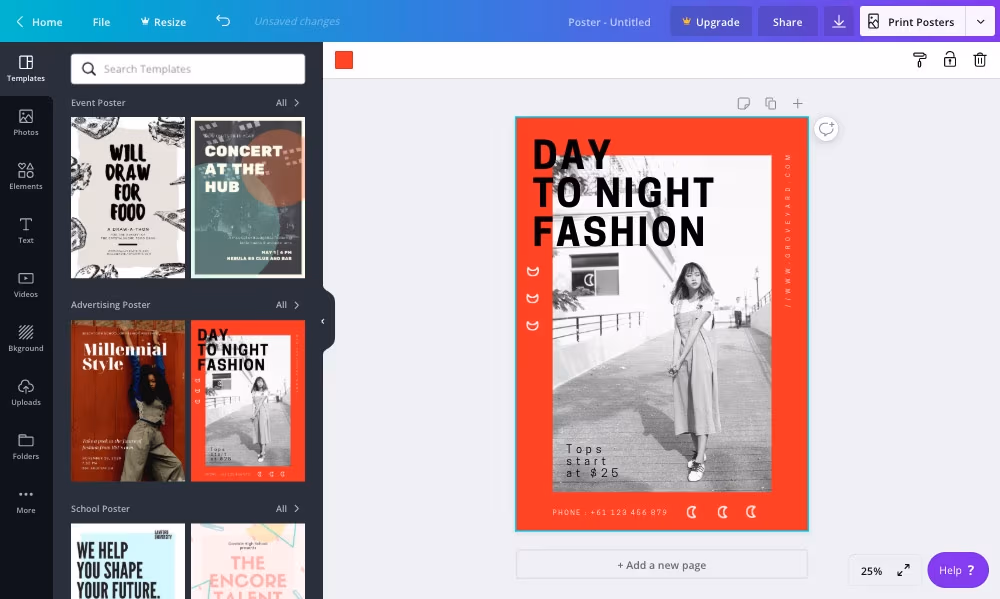Click the Copy style paint roller icon
This screenshot has width=1000, height=599.
click(920, 60)
